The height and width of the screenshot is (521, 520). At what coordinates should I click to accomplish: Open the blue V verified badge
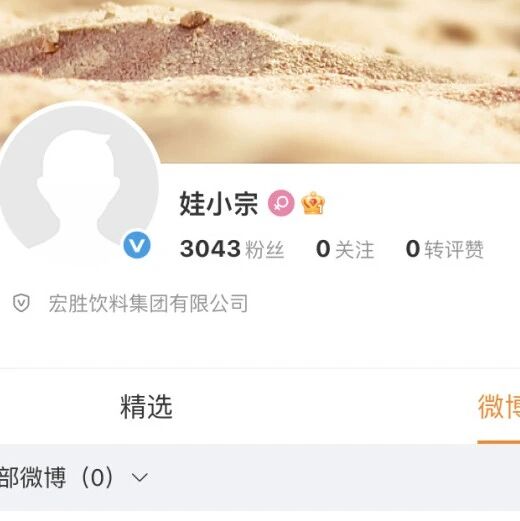click(137, 245)
